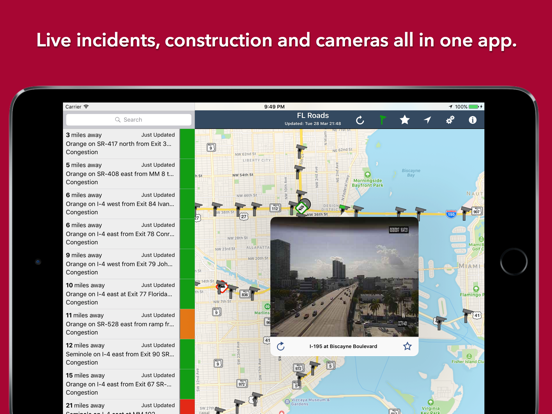This screenshot has width=552, height=414.
Task: Click the battery indicator in status bar
Action: point(474,107)
